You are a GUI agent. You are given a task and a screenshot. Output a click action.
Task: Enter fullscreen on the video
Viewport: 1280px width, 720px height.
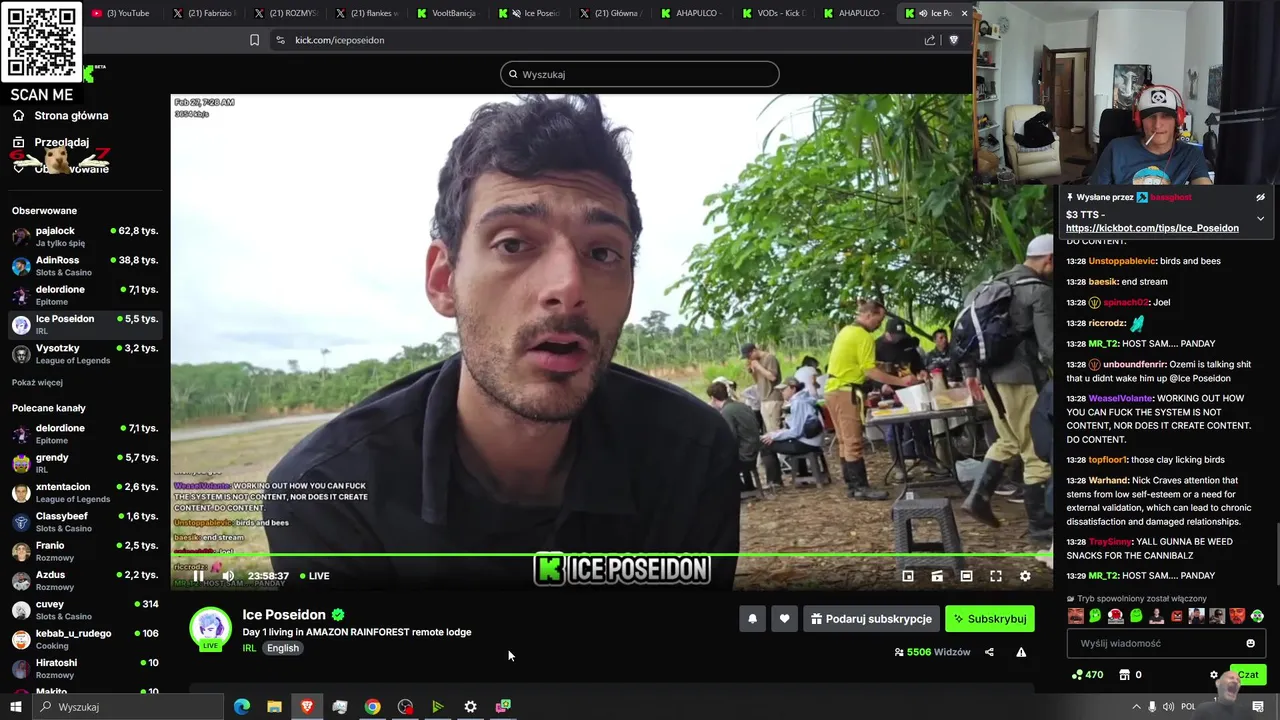pos(996,576)
